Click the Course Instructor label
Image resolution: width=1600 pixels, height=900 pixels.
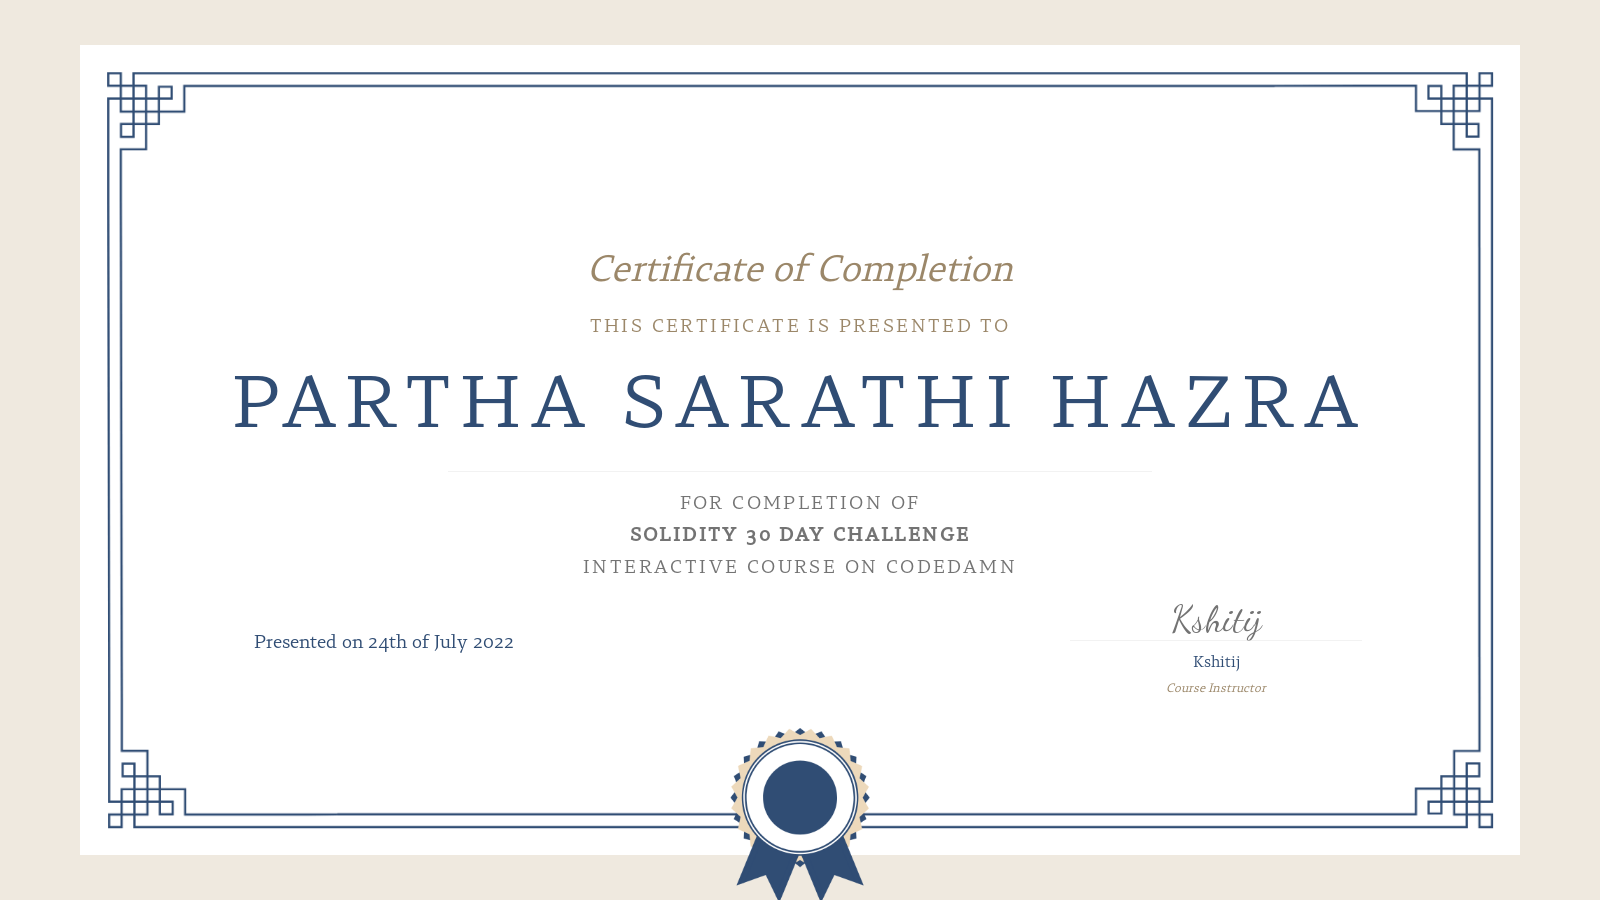tap(1216, 688)
